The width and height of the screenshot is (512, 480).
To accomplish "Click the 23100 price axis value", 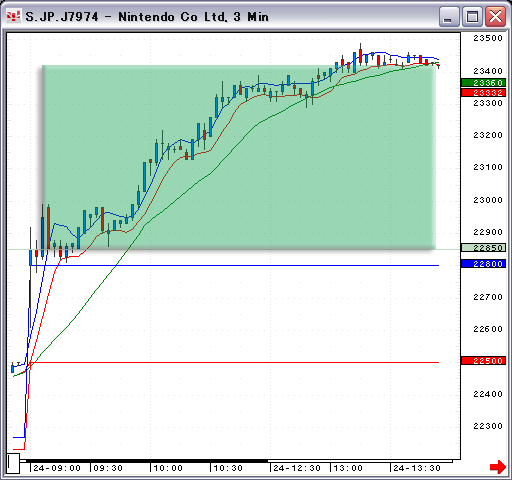I will pyautogui.click(x=488, y=167).
